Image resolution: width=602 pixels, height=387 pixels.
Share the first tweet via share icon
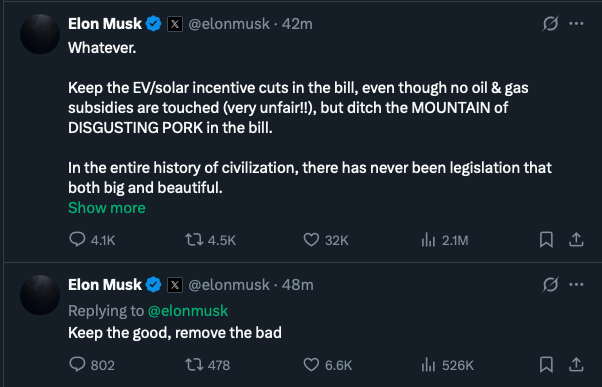point(576,240)
